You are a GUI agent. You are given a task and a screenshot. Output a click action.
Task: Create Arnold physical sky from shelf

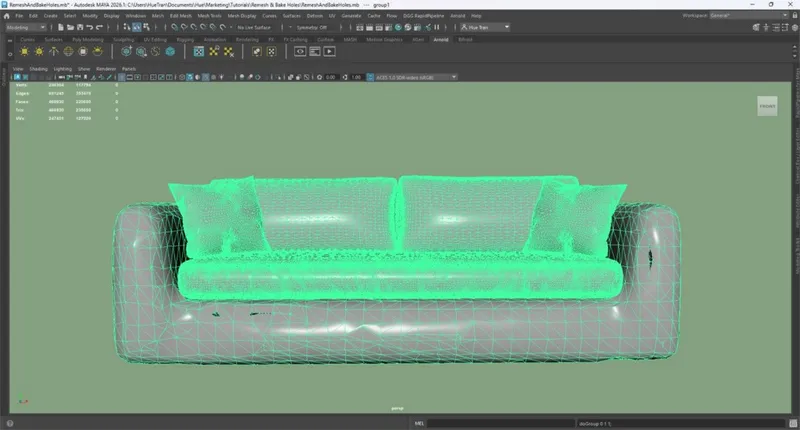pyautogui.click(x=97, y=52)
